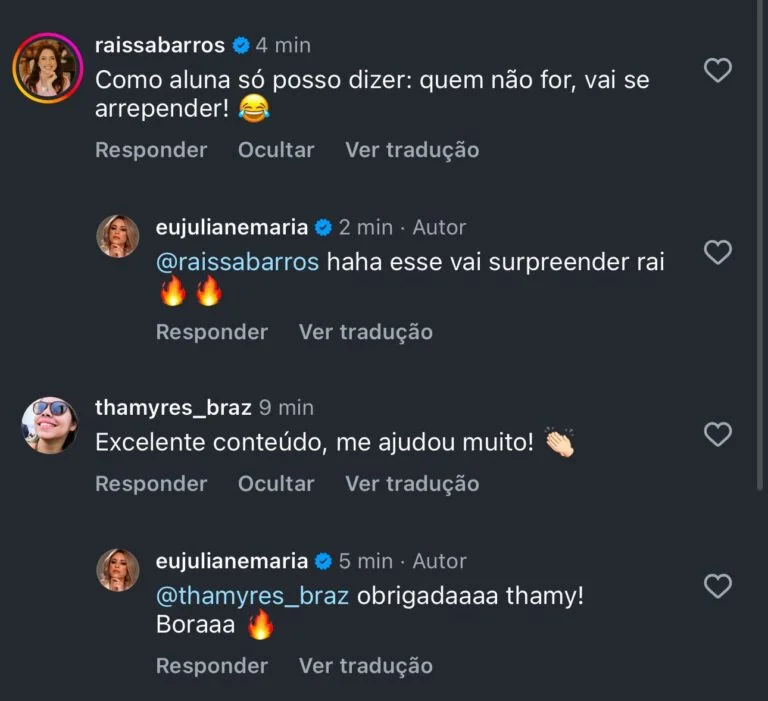Like eujulianemaria's reply to thamyres_braz
This screenshot has height=701, width=768.
point(718,586)
